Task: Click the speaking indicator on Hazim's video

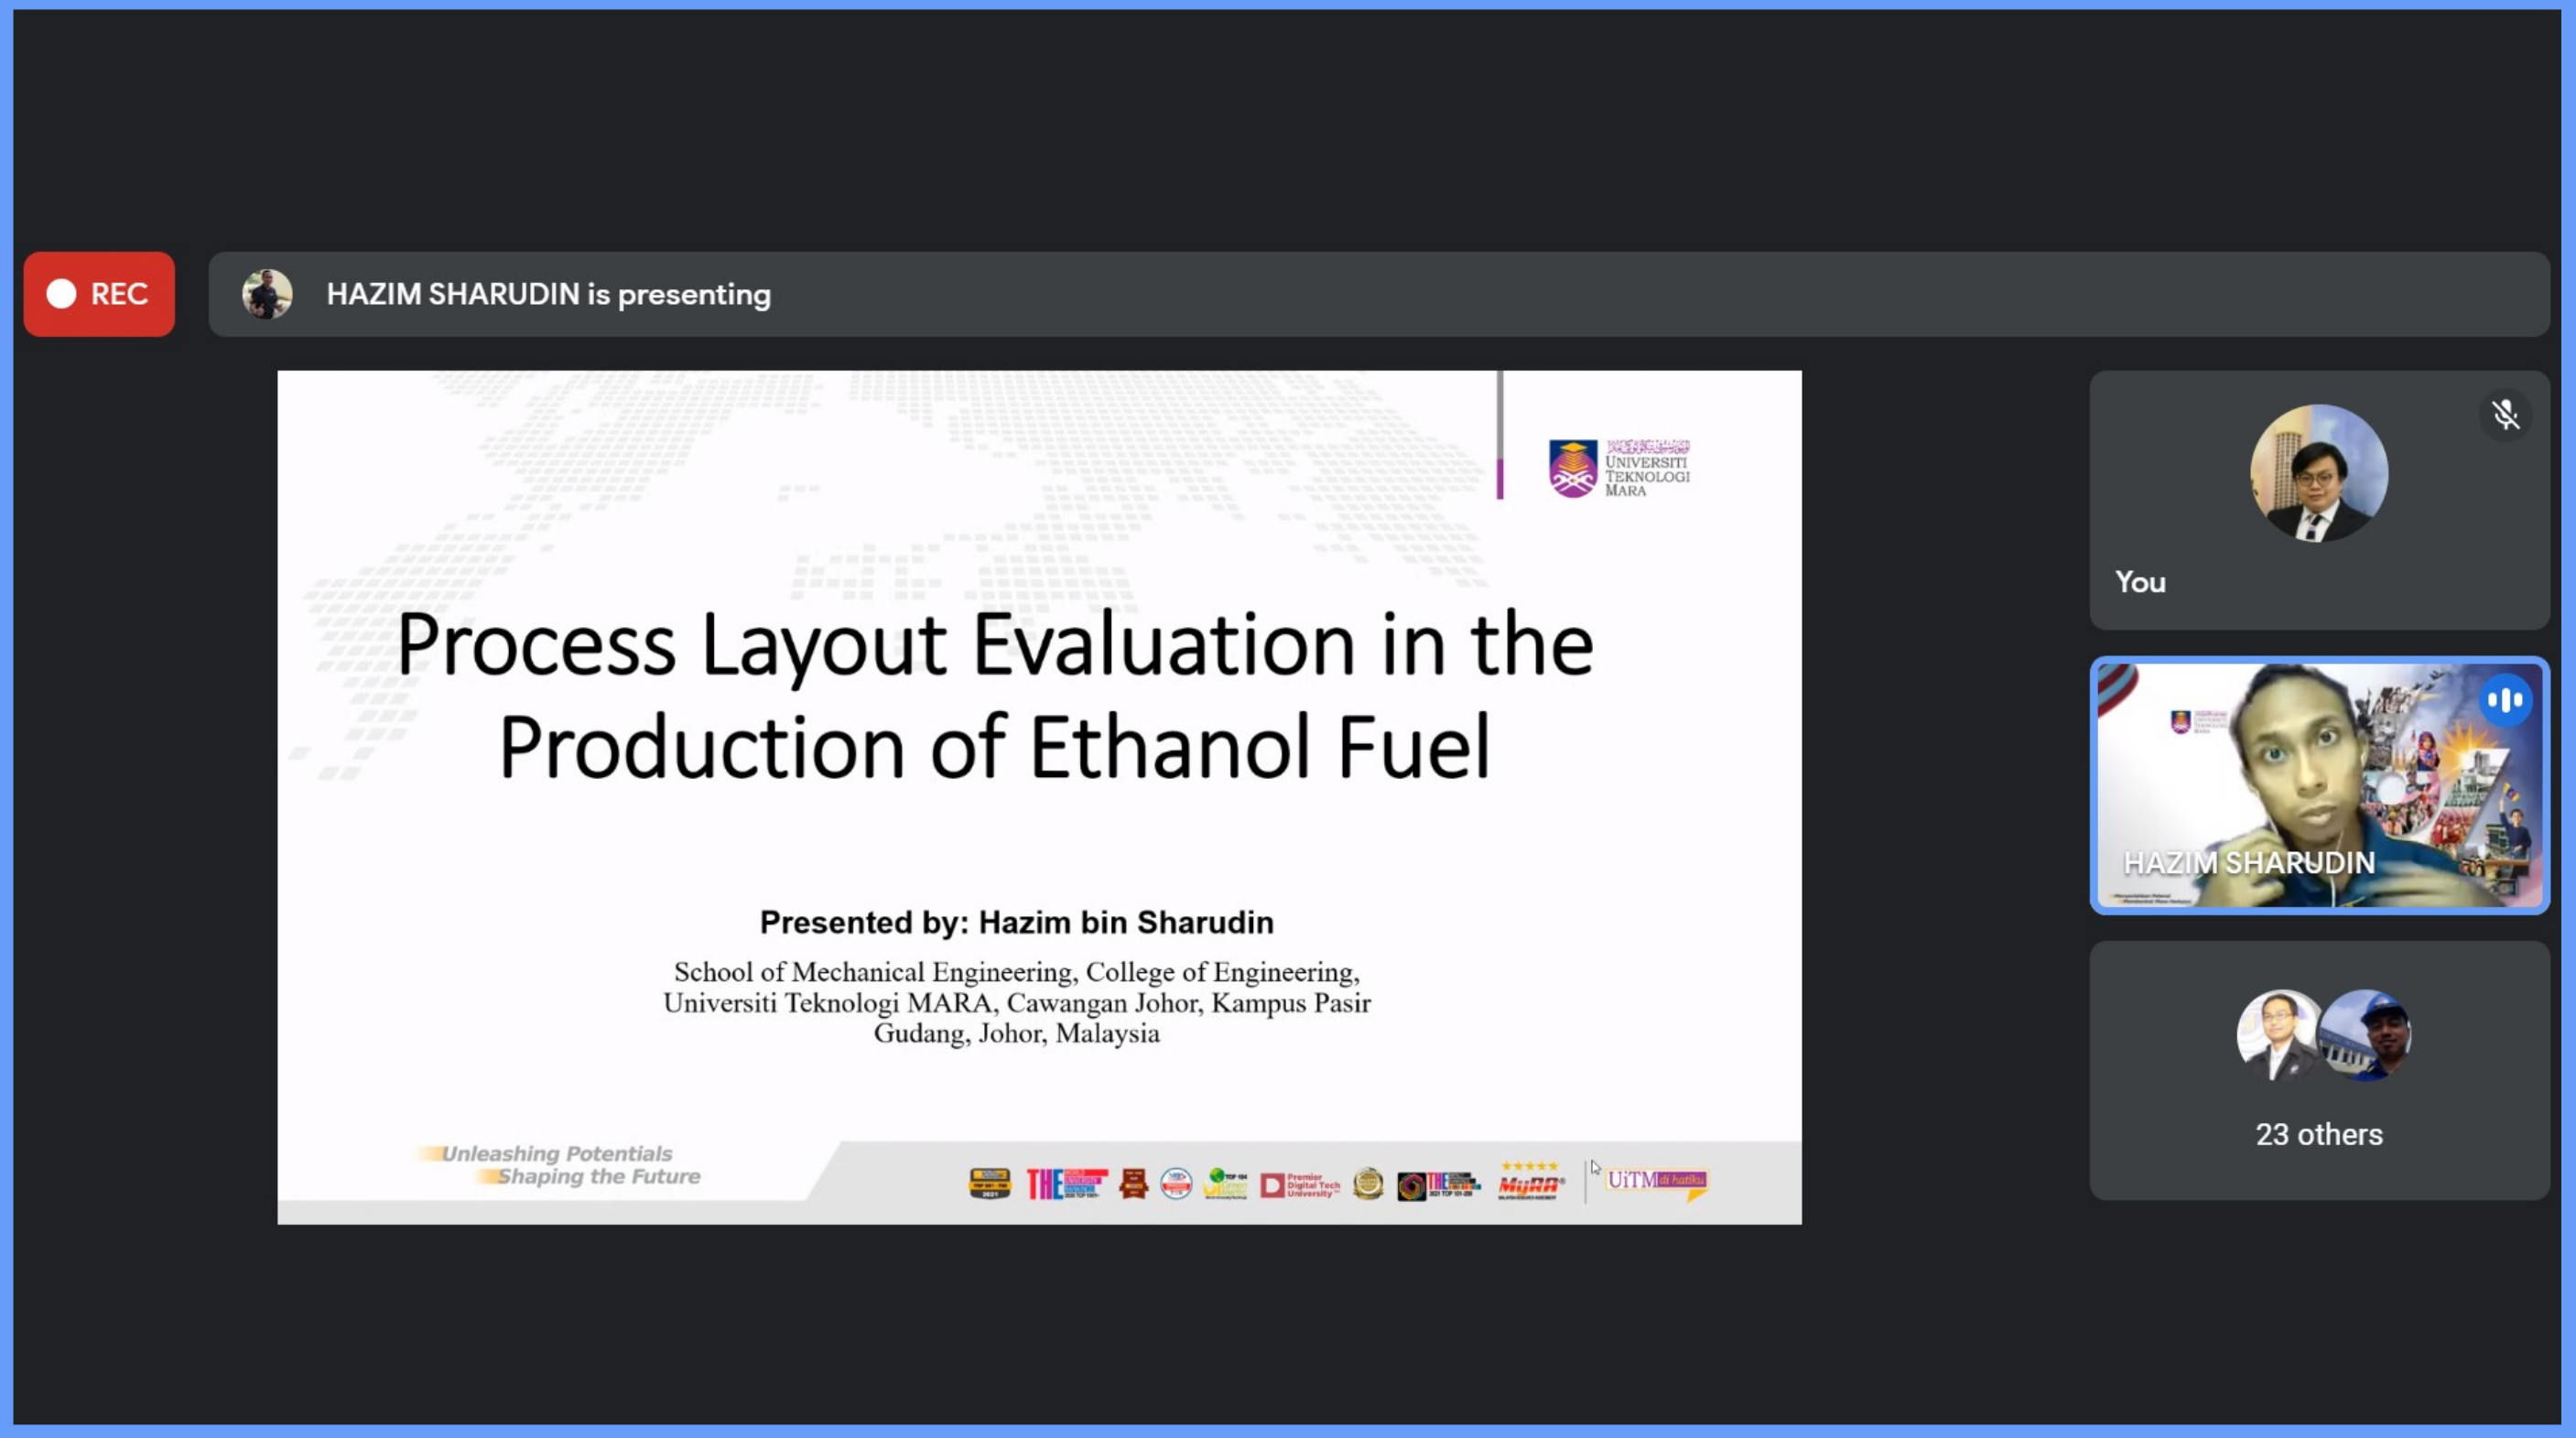Action: click(x=2505, y=700)
